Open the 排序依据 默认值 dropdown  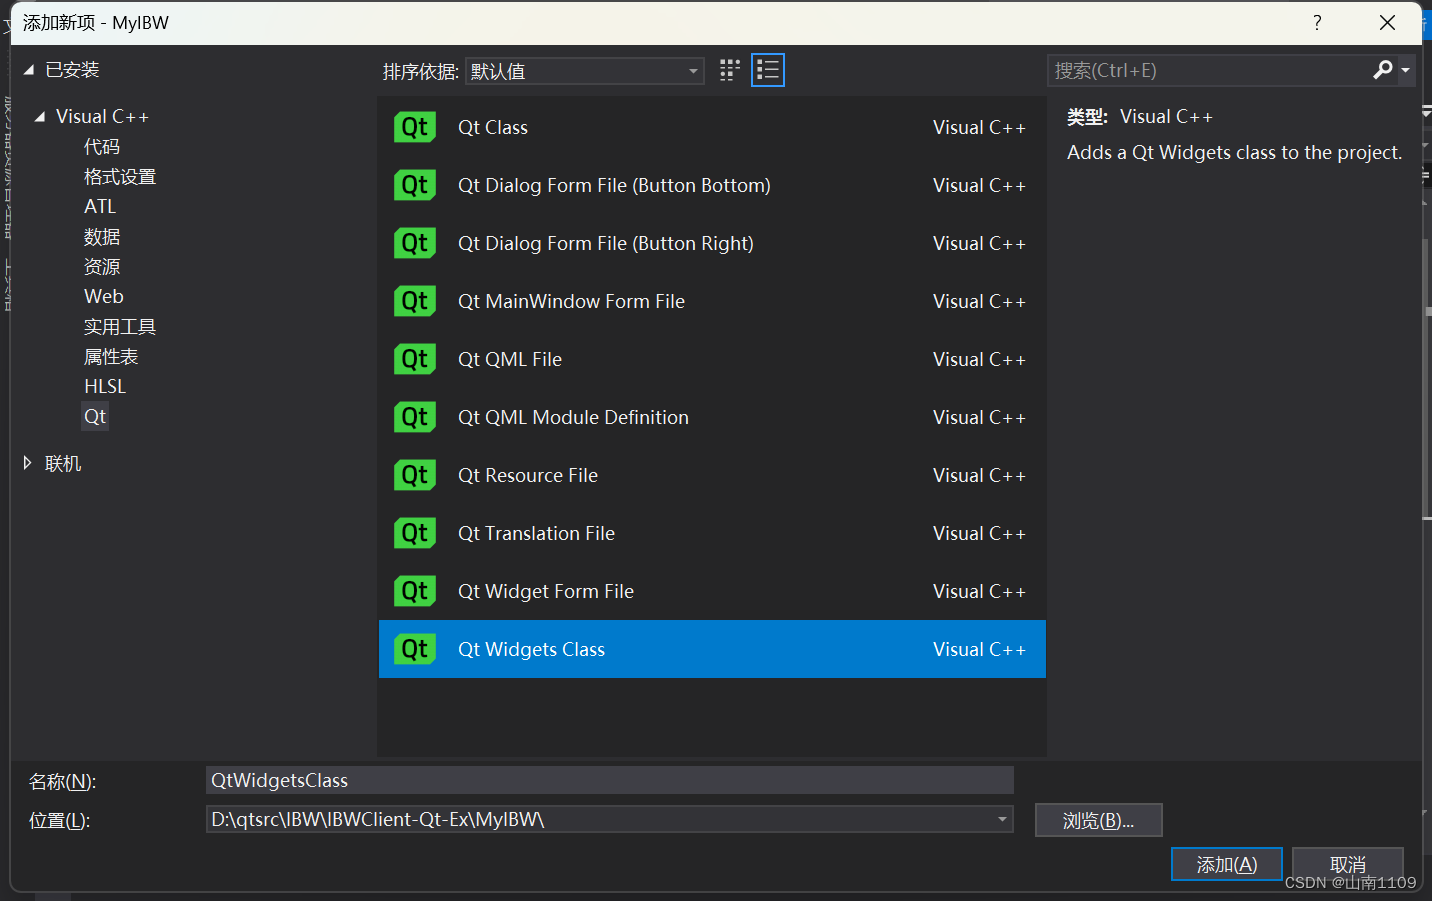click(x=585, y=71)
